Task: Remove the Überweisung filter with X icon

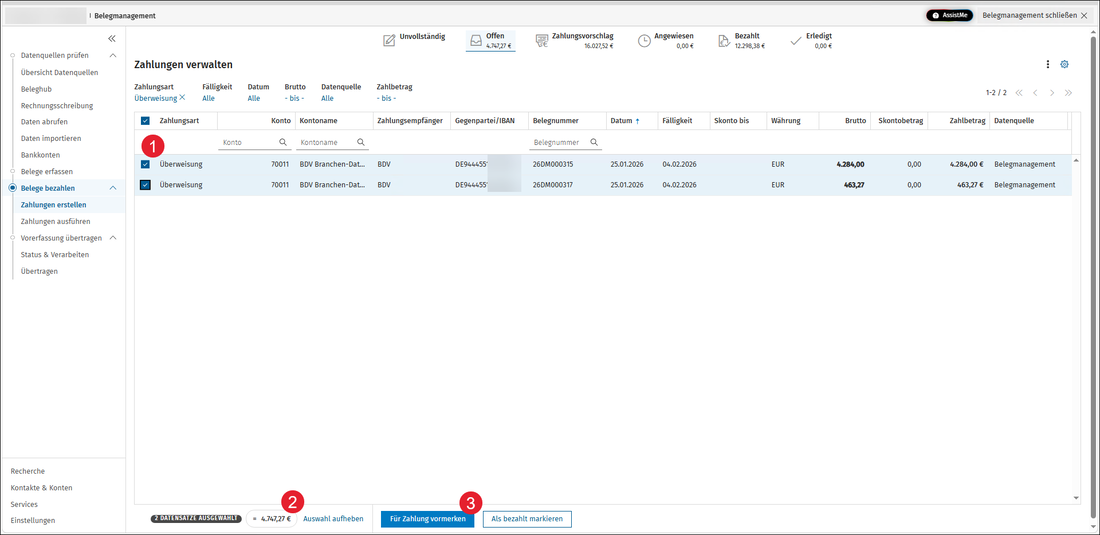Action: point(182,97)
